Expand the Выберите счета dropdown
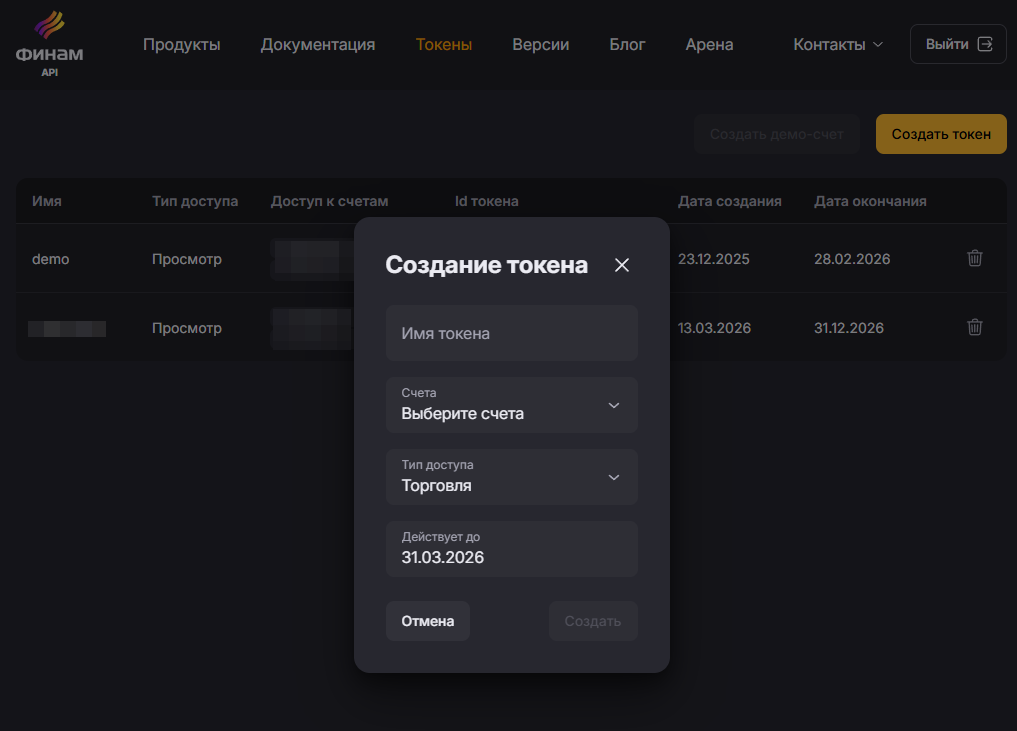Image resolution: width=1017 pixels, height=731 pixels. [512, 405]
